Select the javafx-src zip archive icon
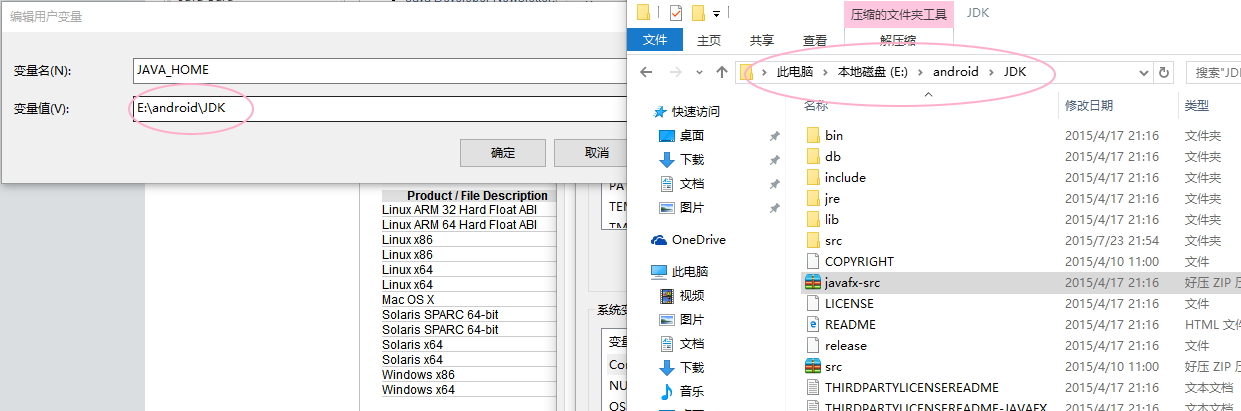The height and width of the screenshot is (411, 1241). (812, 282)
